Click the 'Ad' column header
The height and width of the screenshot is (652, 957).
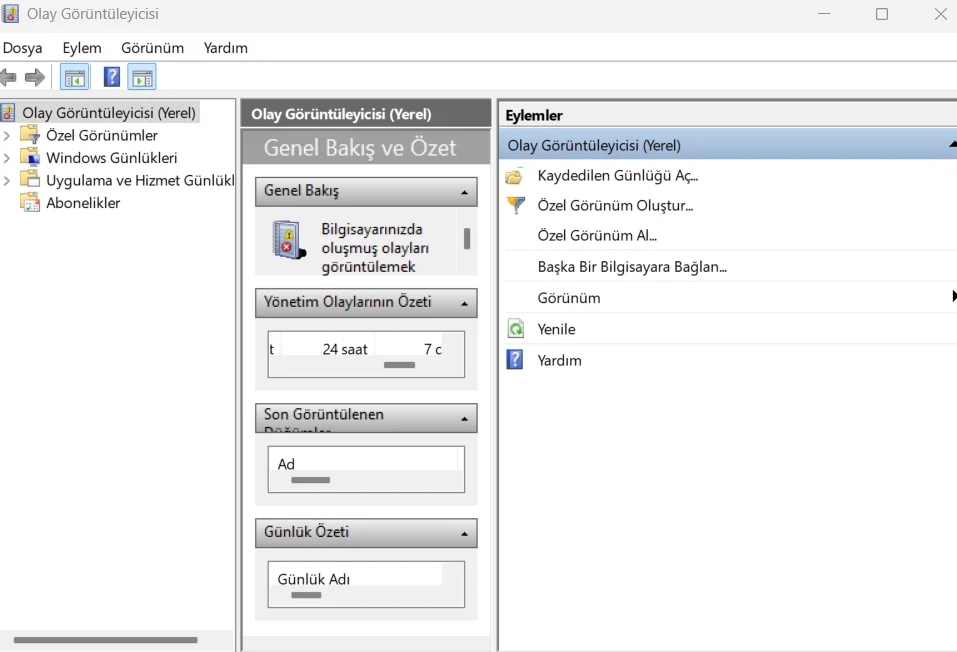[x=286, y=464]
